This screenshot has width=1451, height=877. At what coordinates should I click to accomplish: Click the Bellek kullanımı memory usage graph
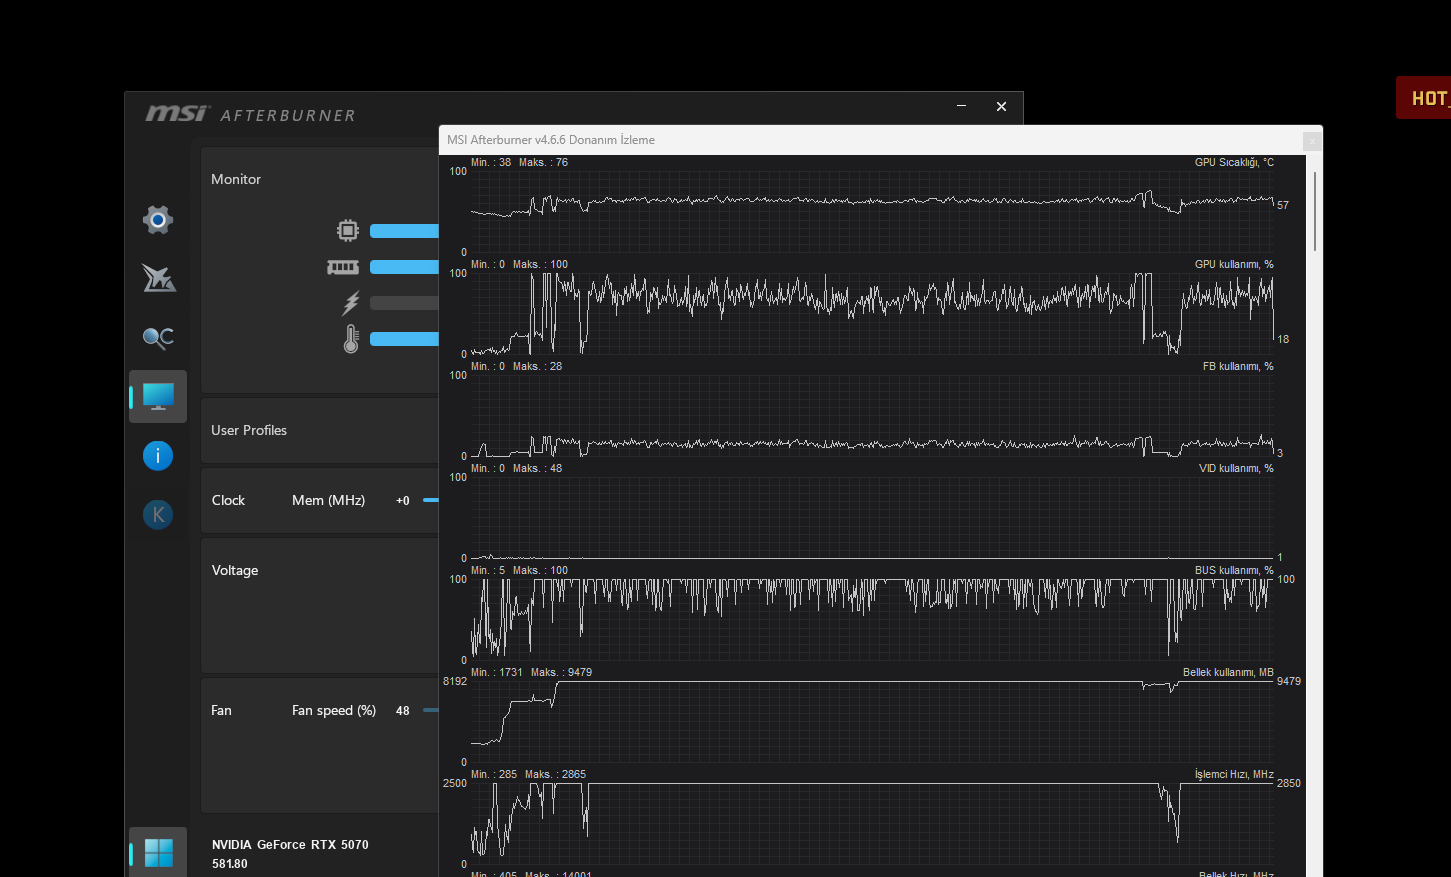[872, 721]
